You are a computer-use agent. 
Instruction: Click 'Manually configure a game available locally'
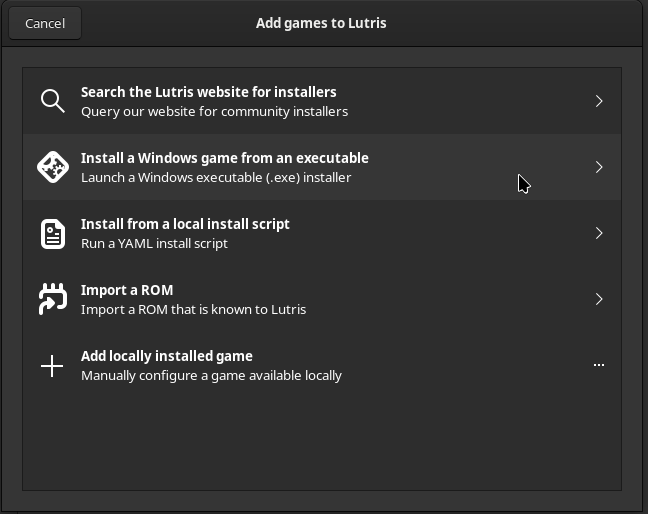point(211,376)
